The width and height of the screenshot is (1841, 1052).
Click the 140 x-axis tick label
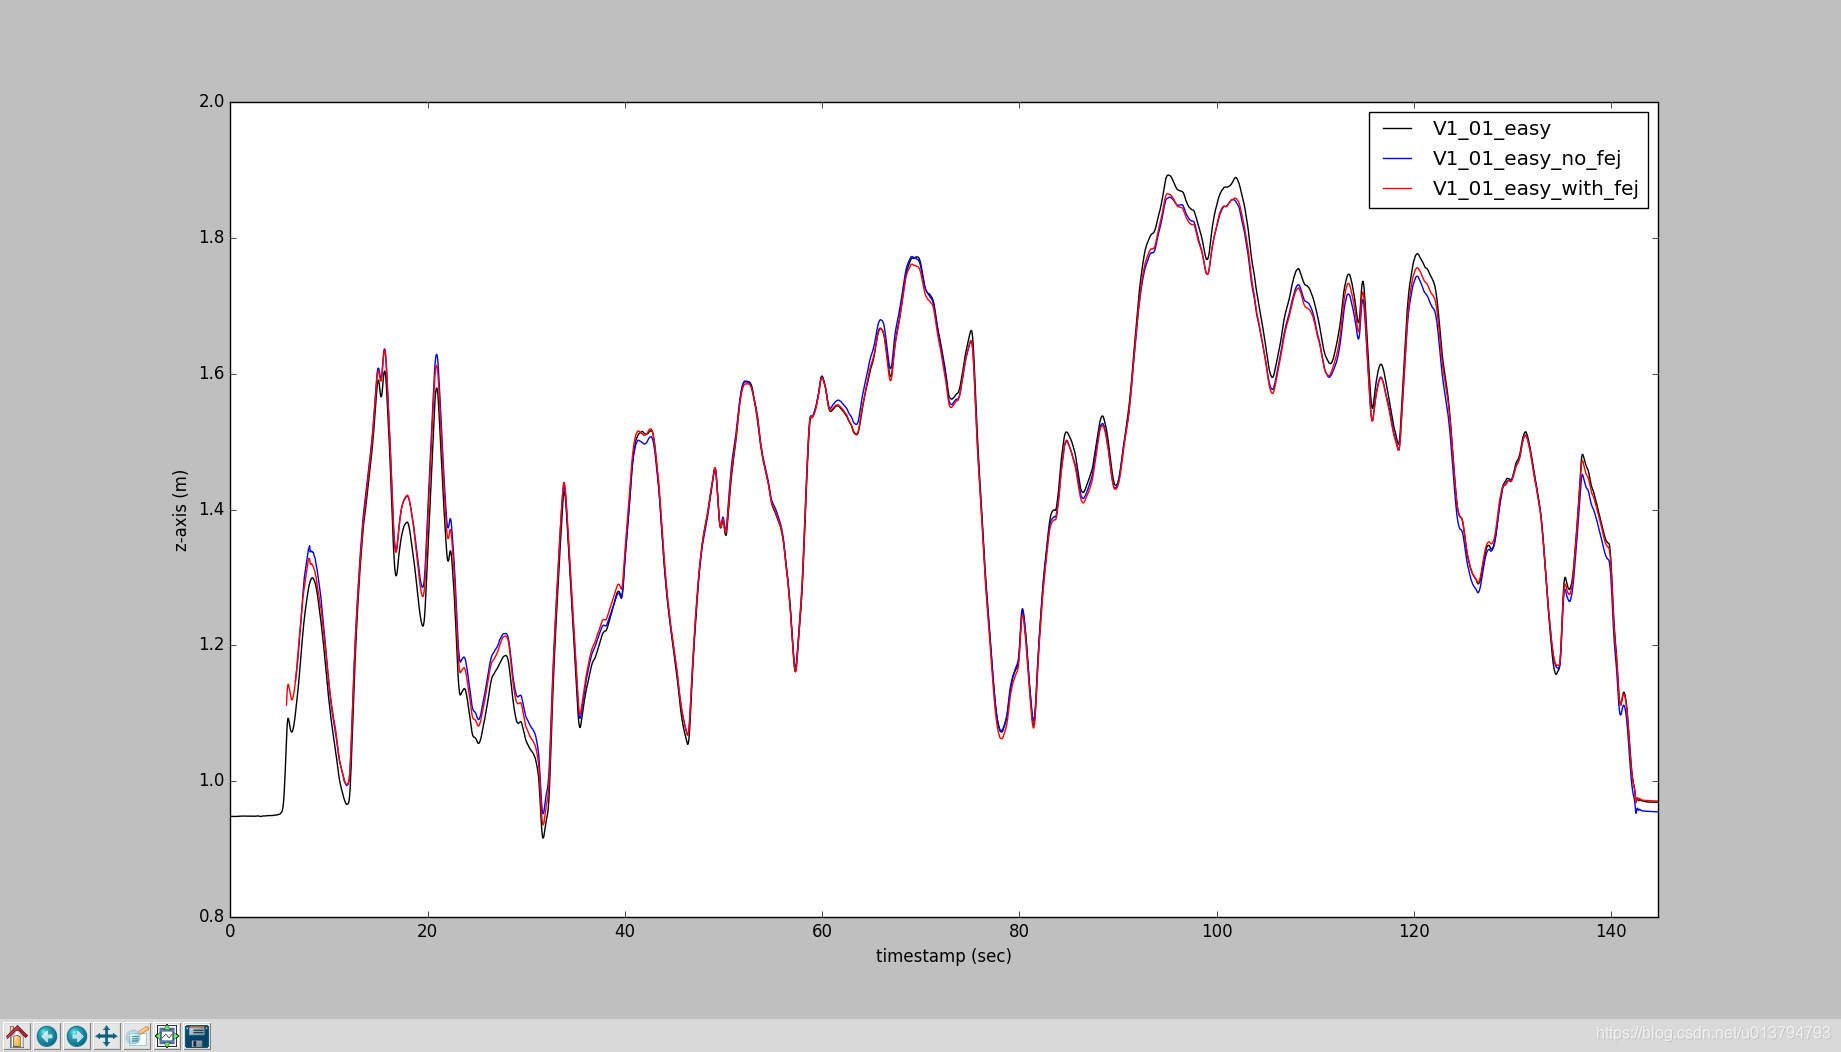[1611, 931]
